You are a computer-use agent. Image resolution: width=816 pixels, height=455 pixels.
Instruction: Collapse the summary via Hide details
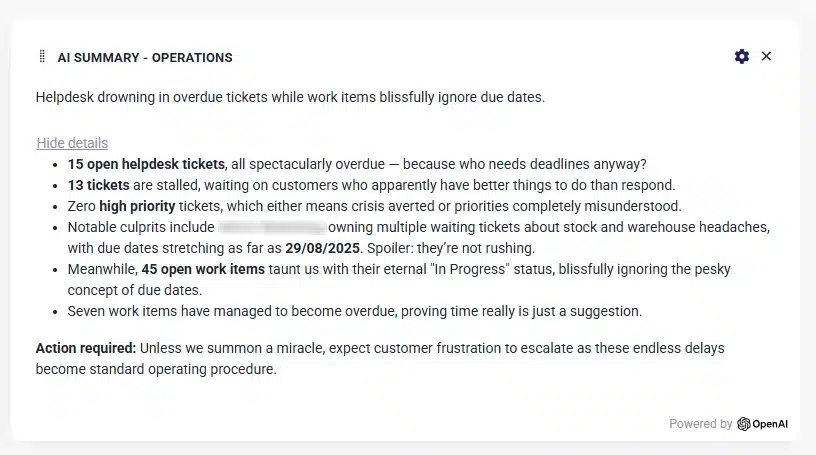click(x=72, y=143)
